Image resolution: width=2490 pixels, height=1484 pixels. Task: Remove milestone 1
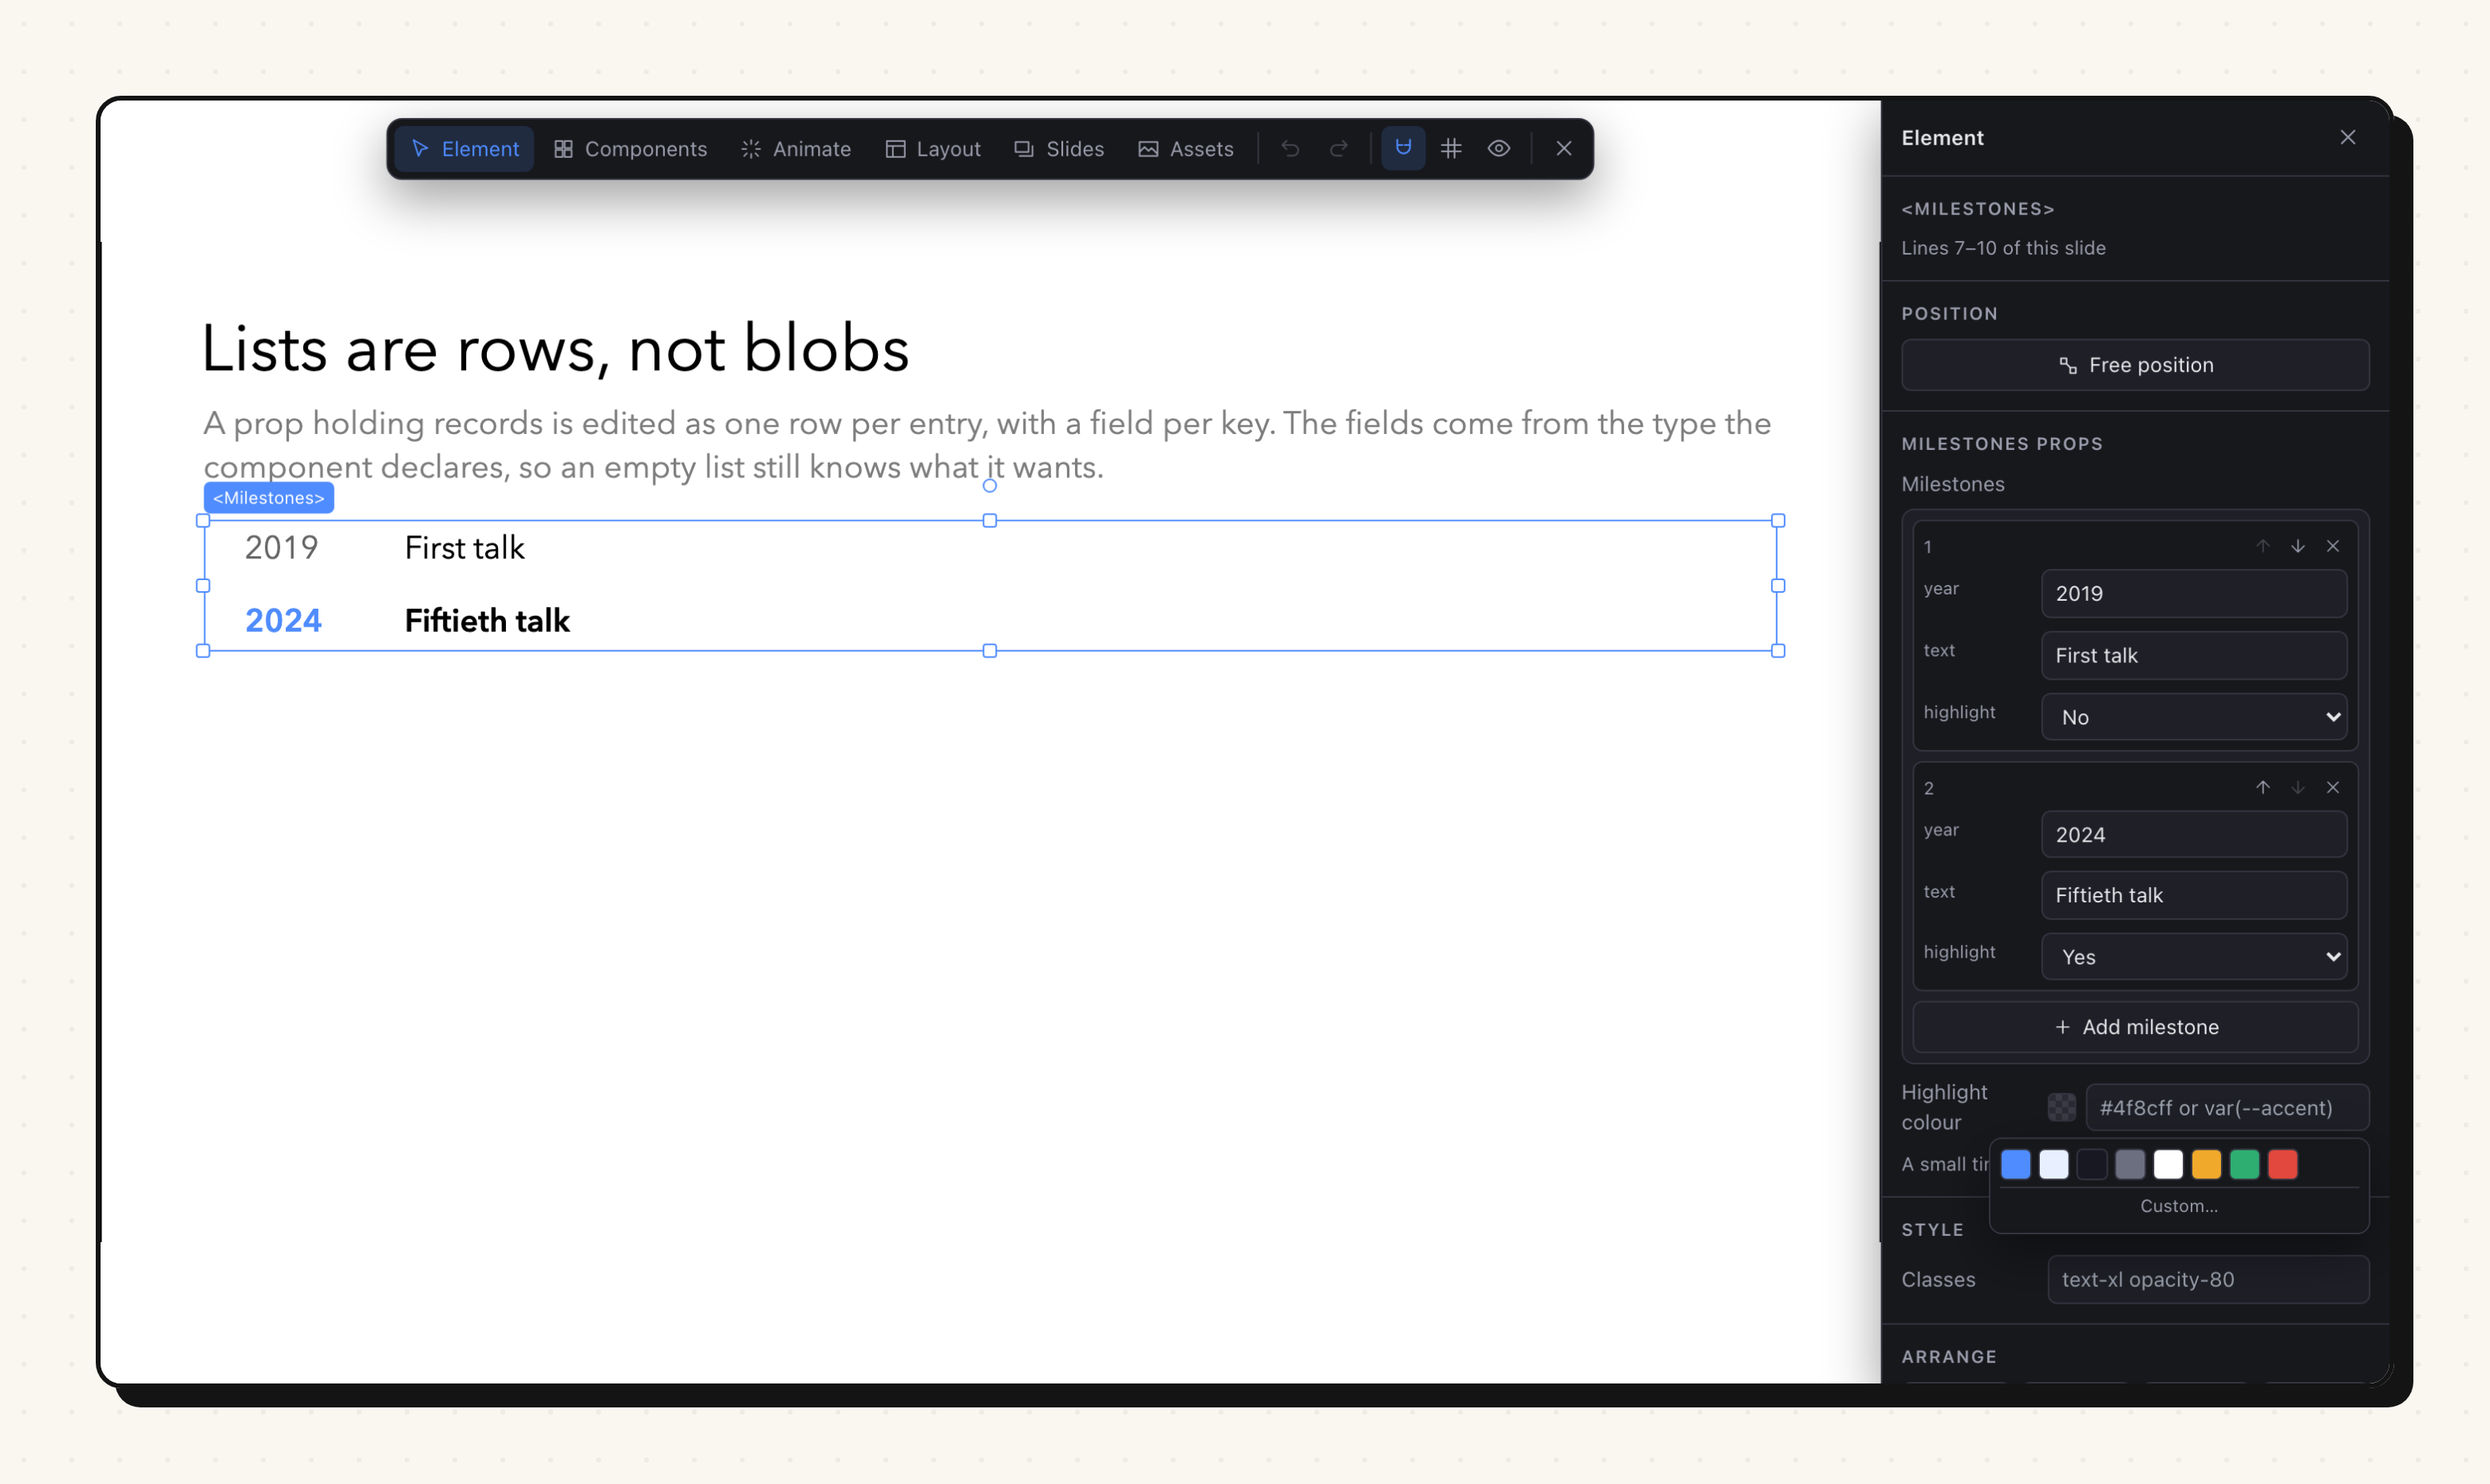pos(2333,546)
